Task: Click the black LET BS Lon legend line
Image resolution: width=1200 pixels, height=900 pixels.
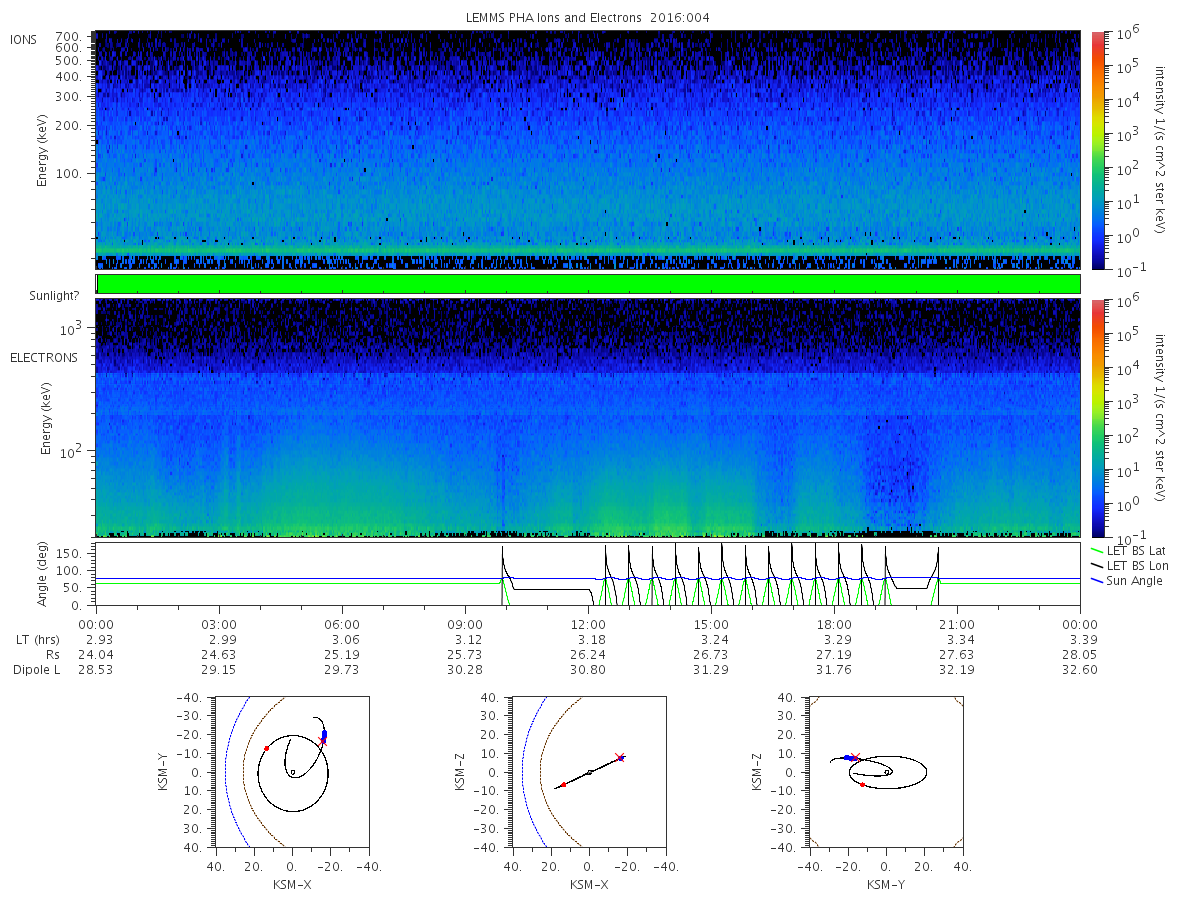Action: [x=1095, y=566]
